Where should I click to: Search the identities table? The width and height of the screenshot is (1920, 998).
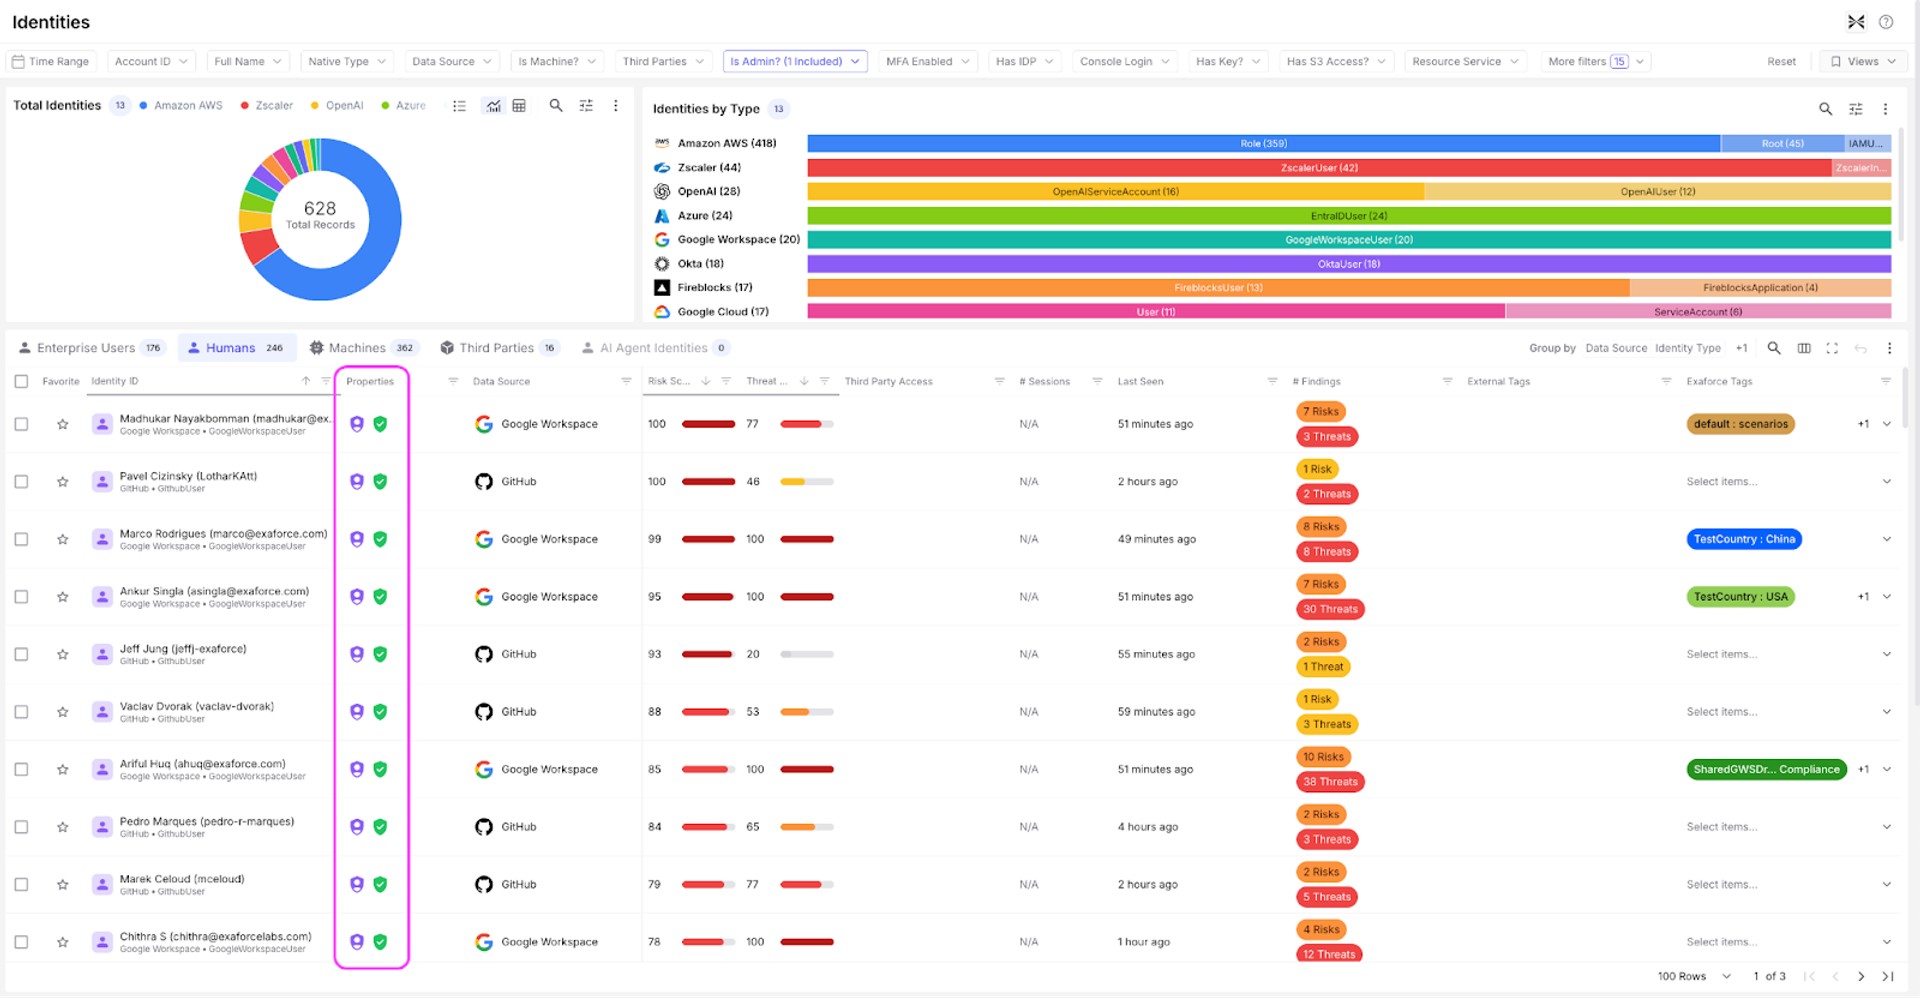click(1774, 348)
